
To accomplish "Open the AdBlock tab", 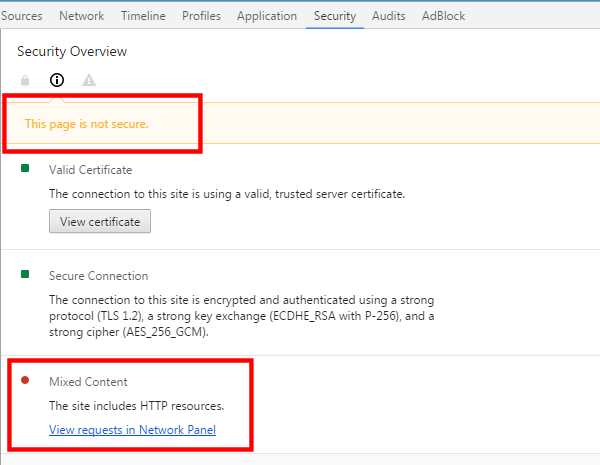I will (443, 16).
